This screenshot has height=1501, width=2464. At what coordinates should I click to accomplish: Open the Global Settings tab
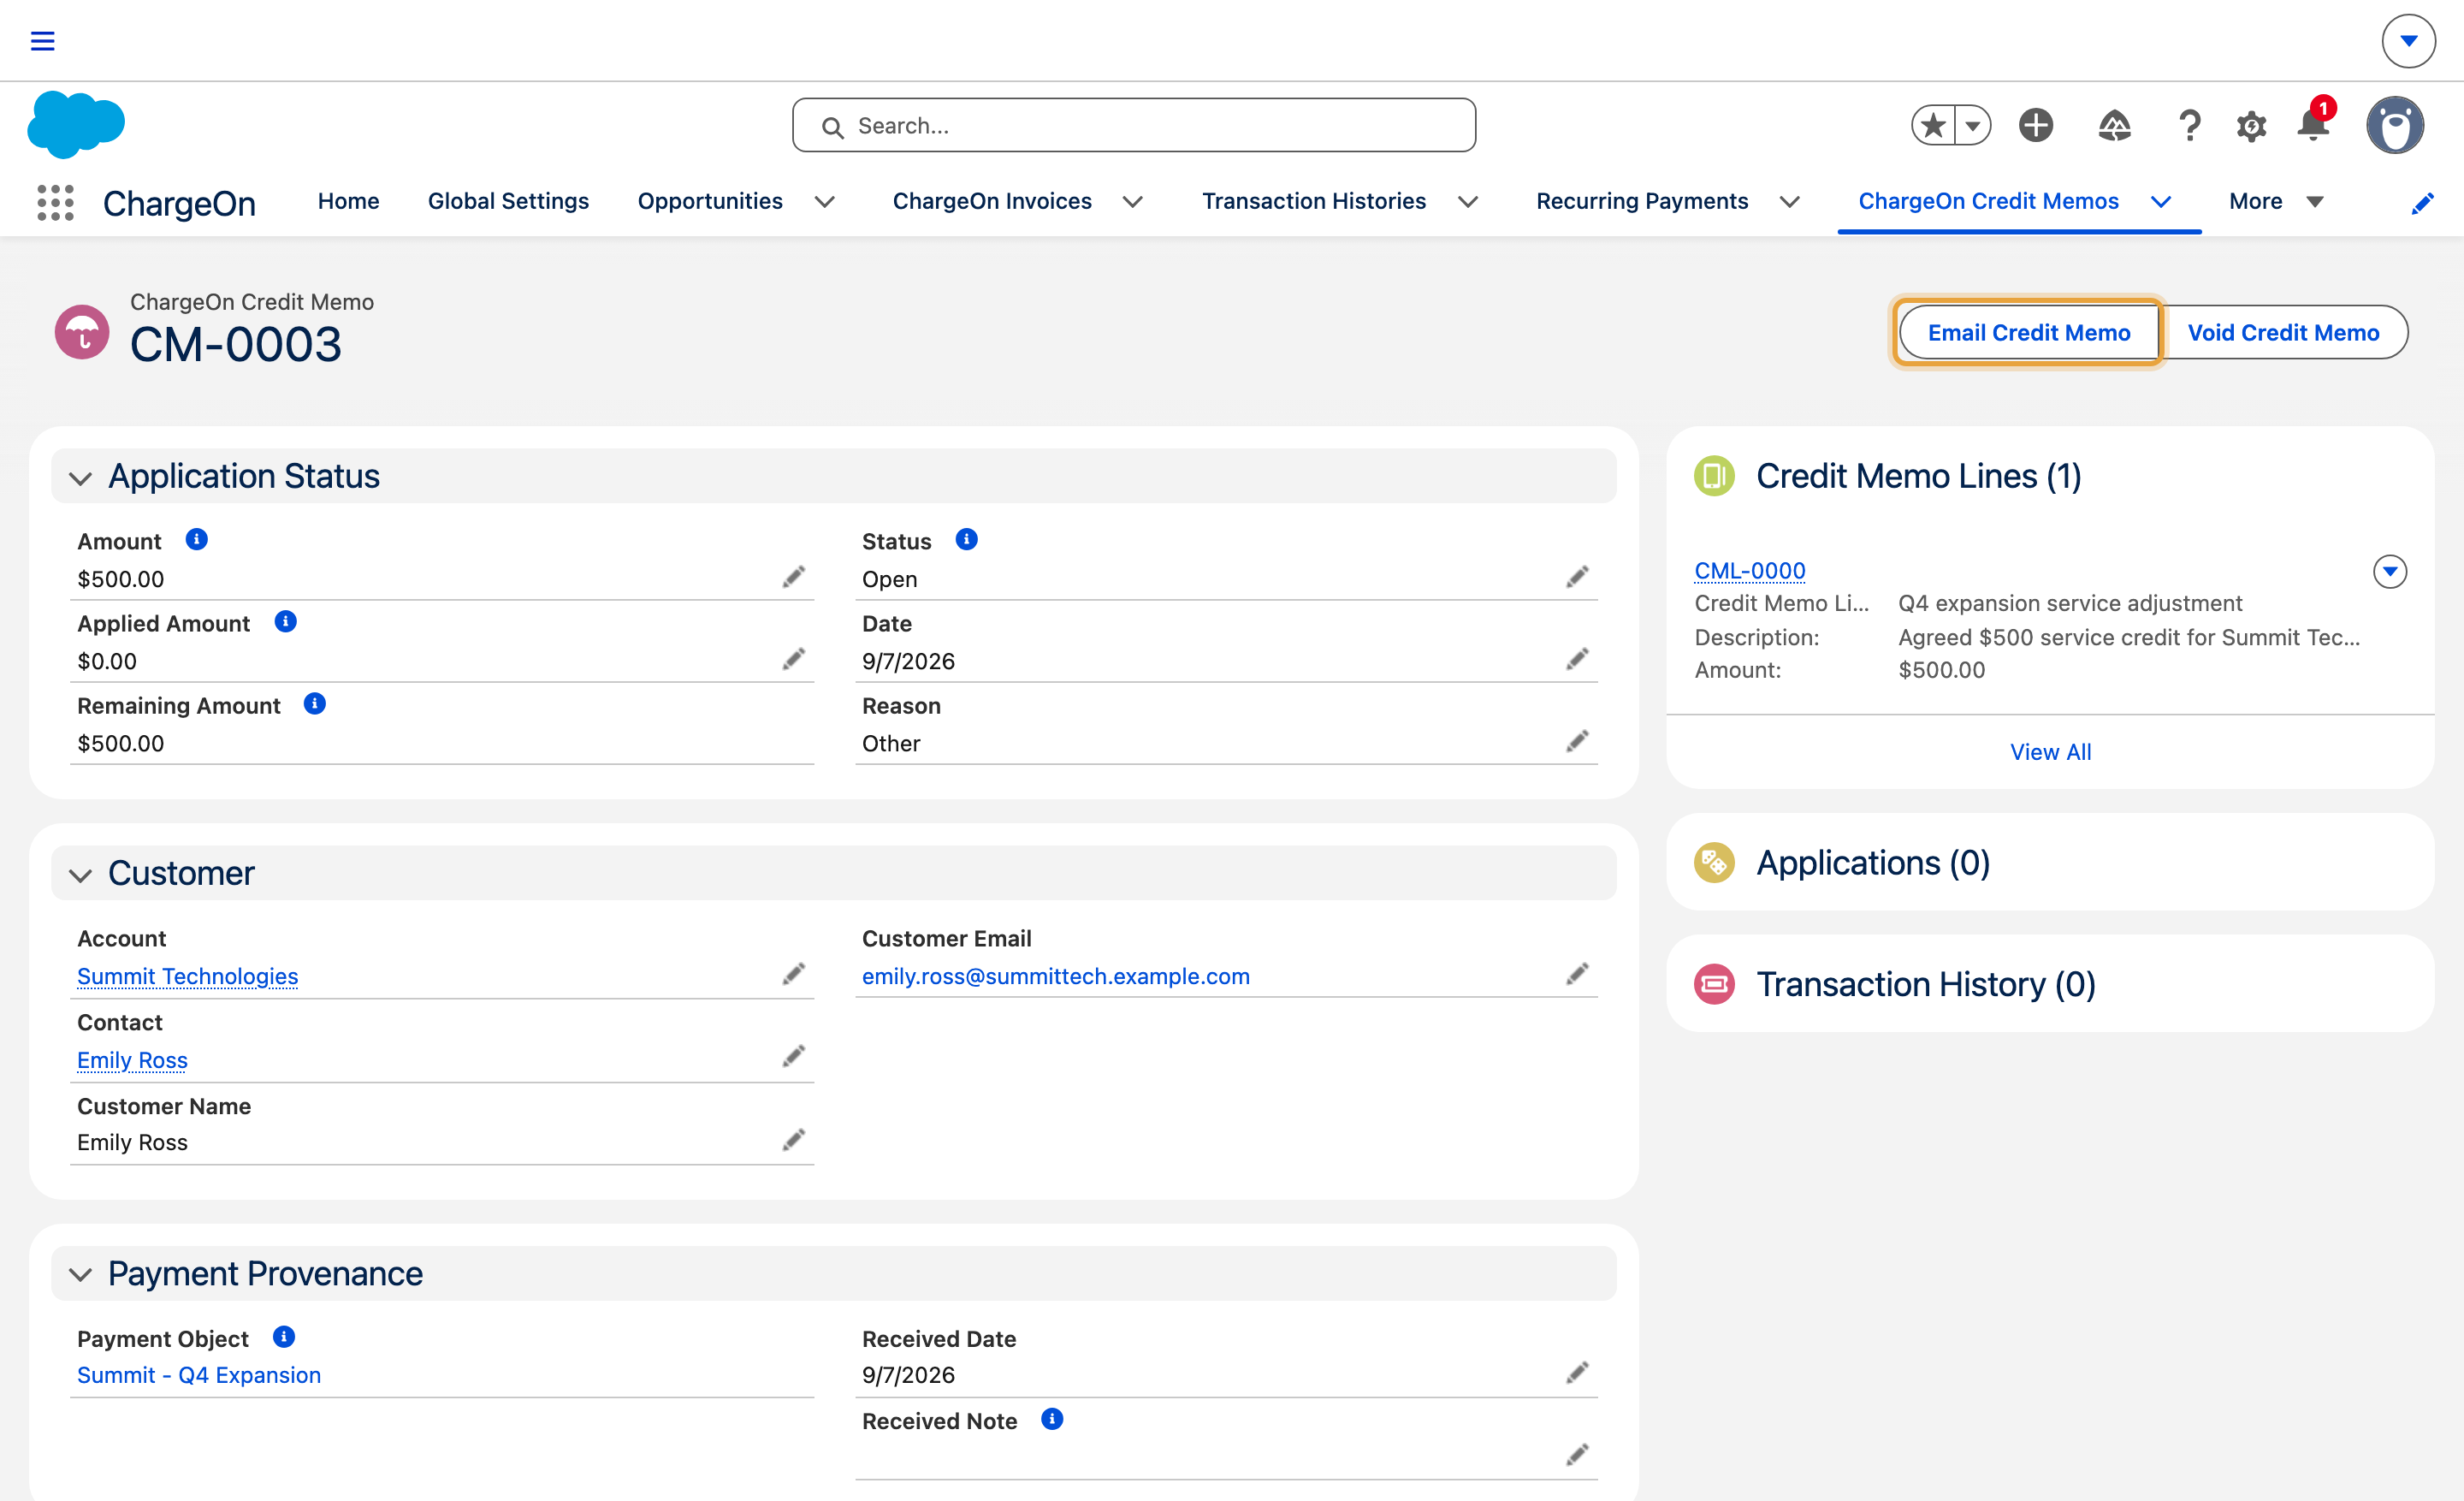[508, 201]
